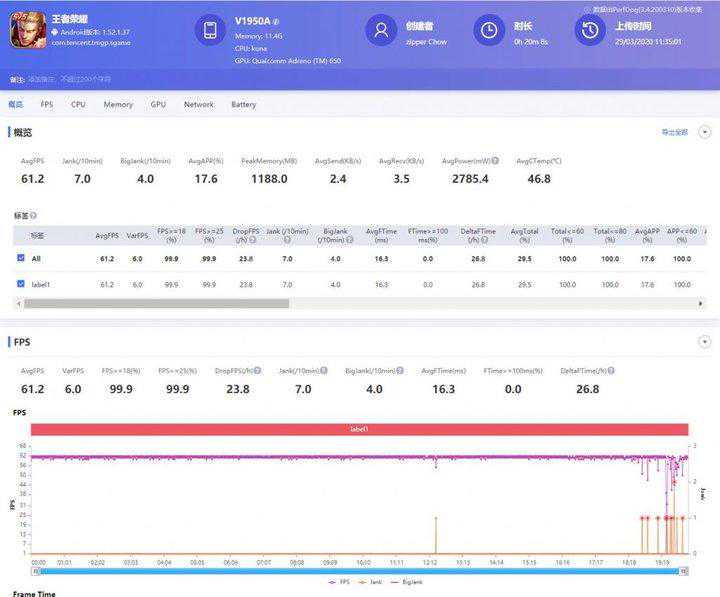
Task: Toggle the FPS legend marker in chart
Action: pyautogui.click(x=333, y=579)
